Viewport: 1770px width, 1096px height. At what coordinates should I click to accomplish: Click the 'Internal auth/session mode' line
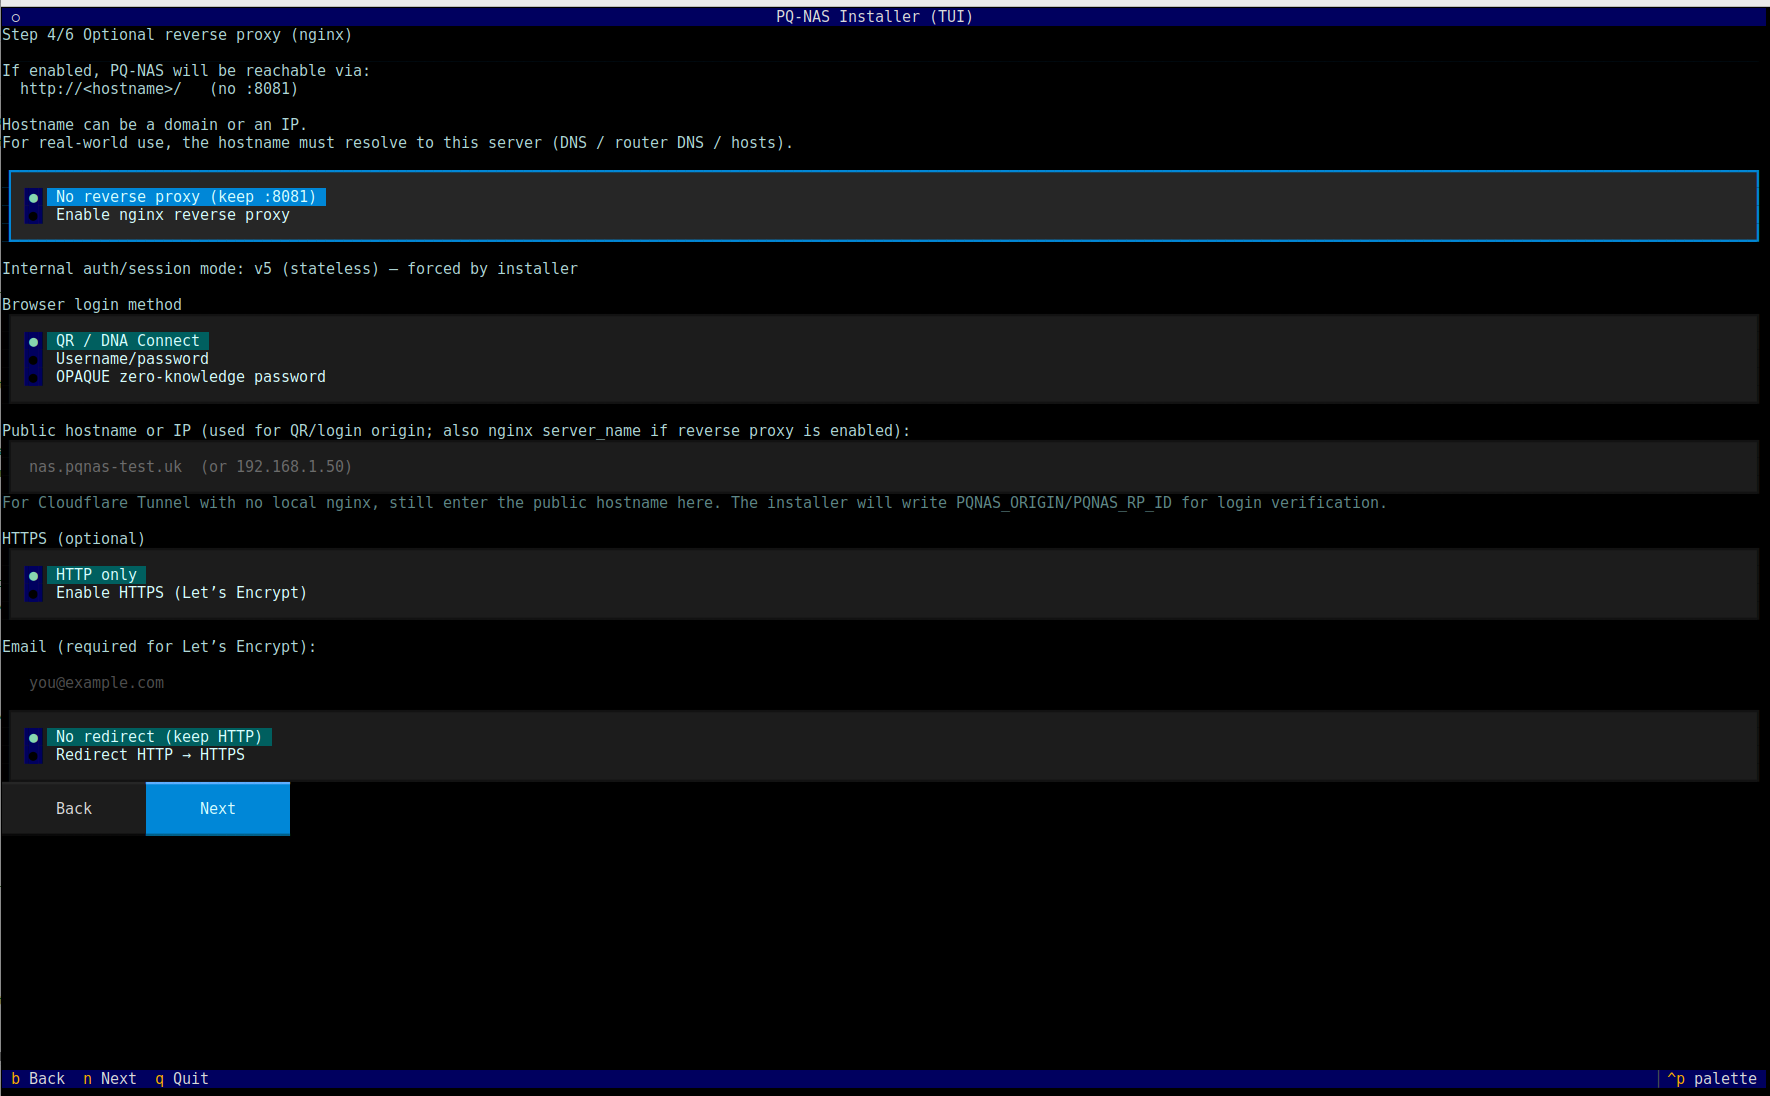click(290, 269)
